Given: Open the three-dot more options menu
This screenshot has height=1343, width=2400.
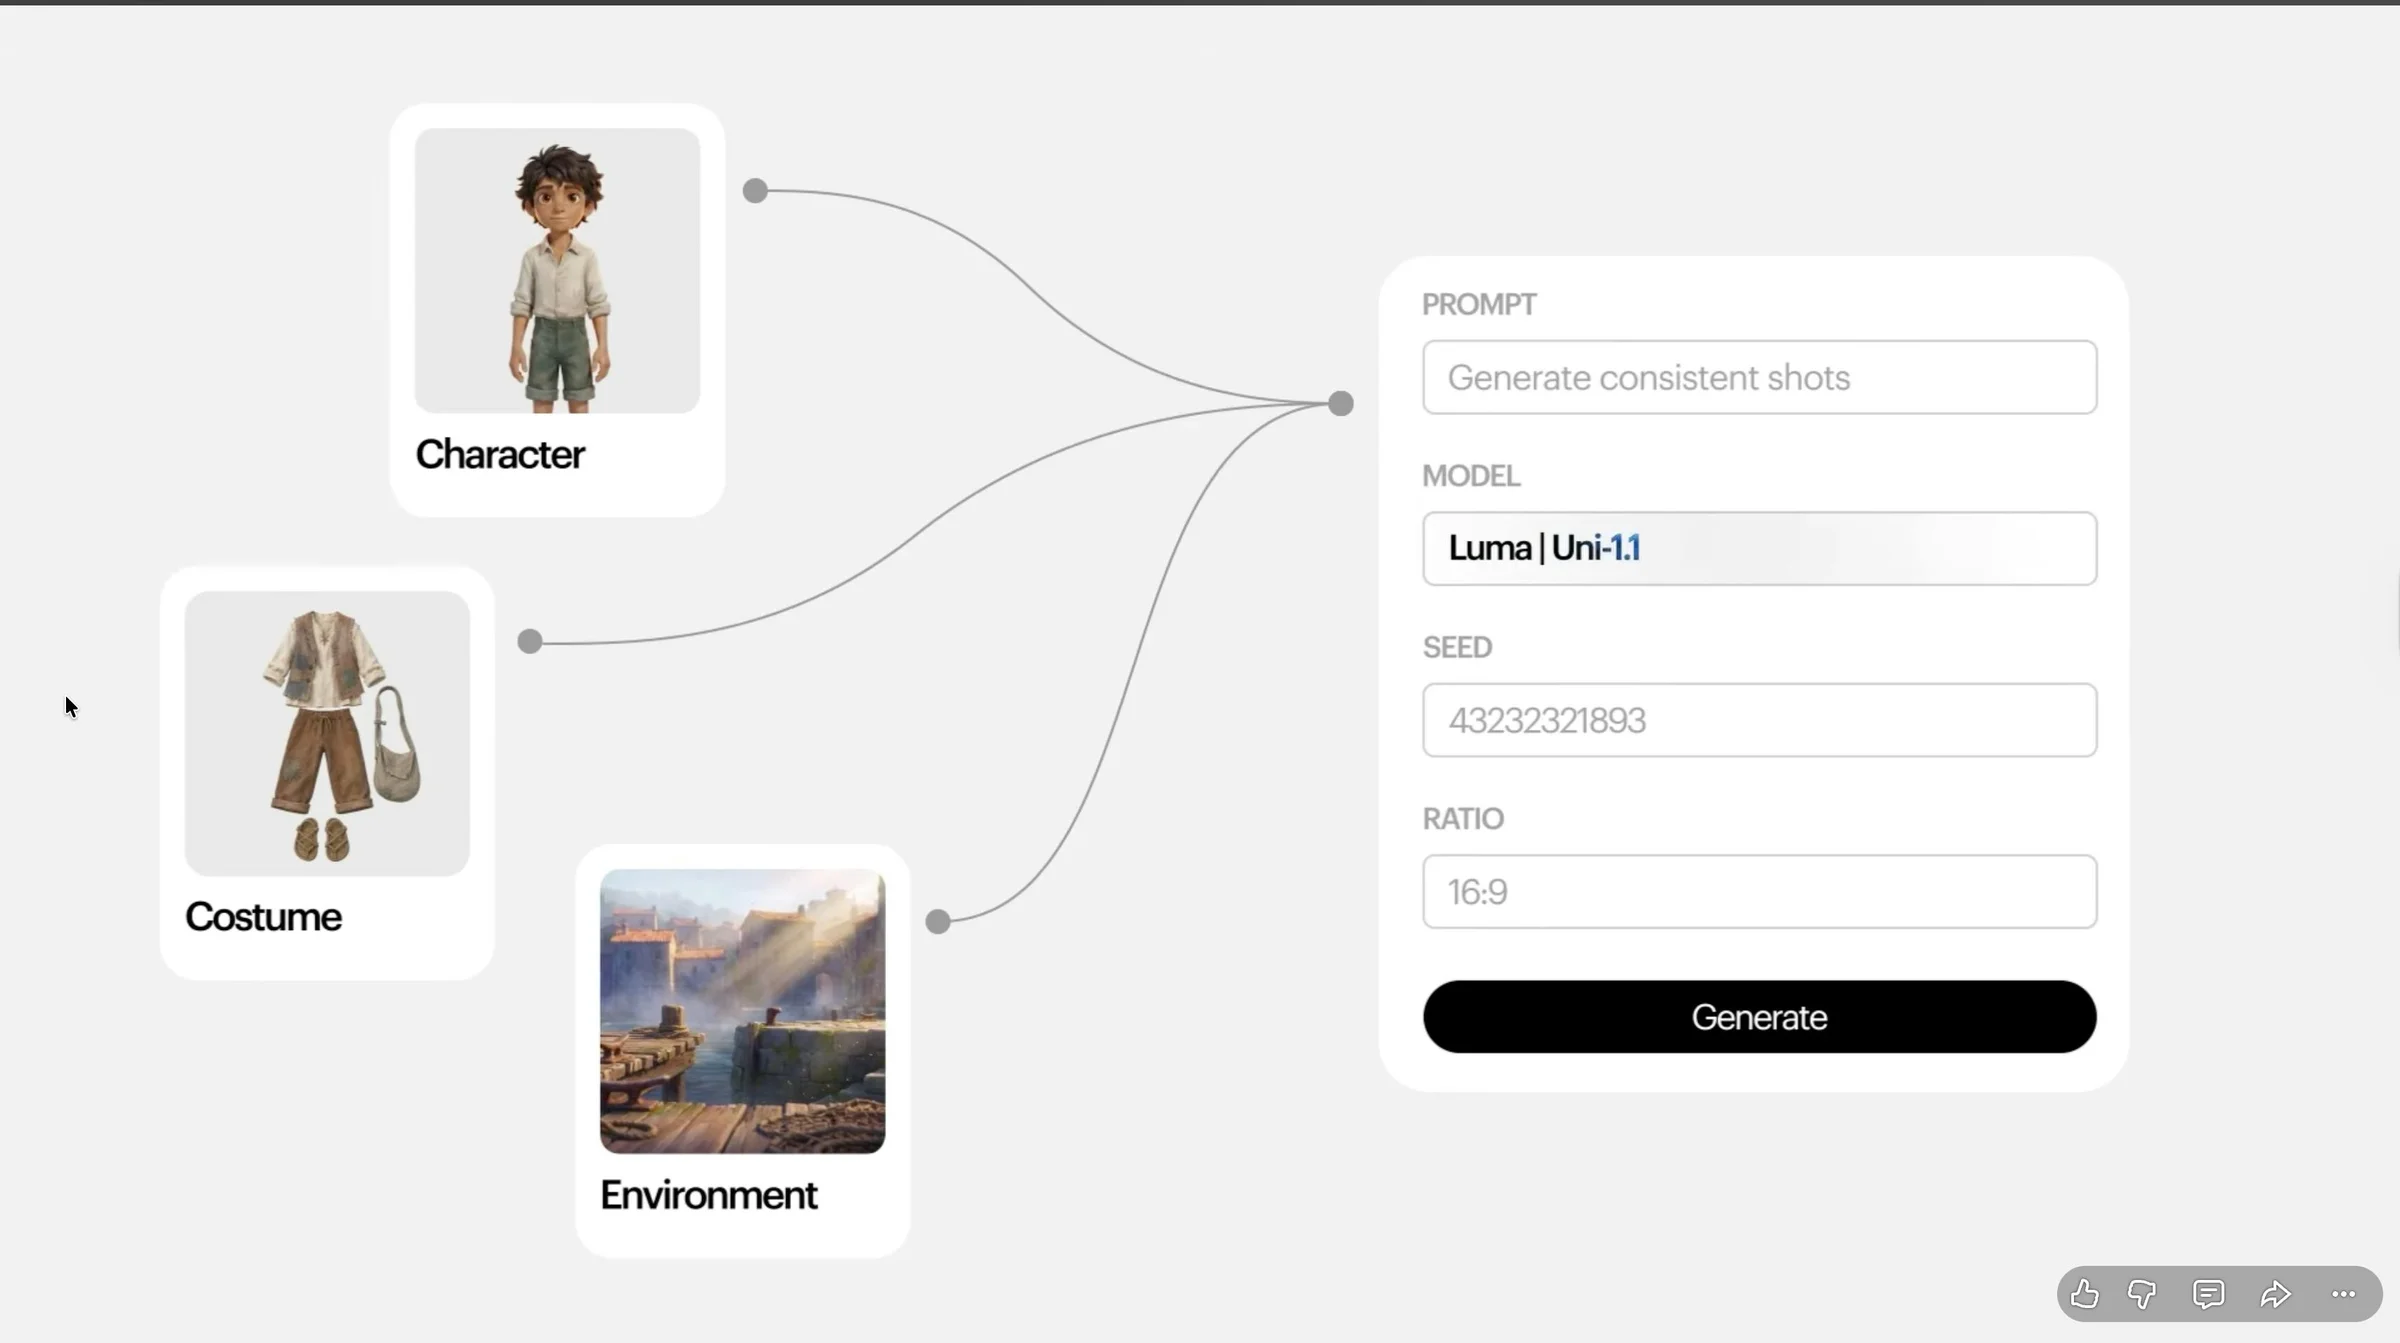Looking at the screenshot, I should coord(2343,1294).
